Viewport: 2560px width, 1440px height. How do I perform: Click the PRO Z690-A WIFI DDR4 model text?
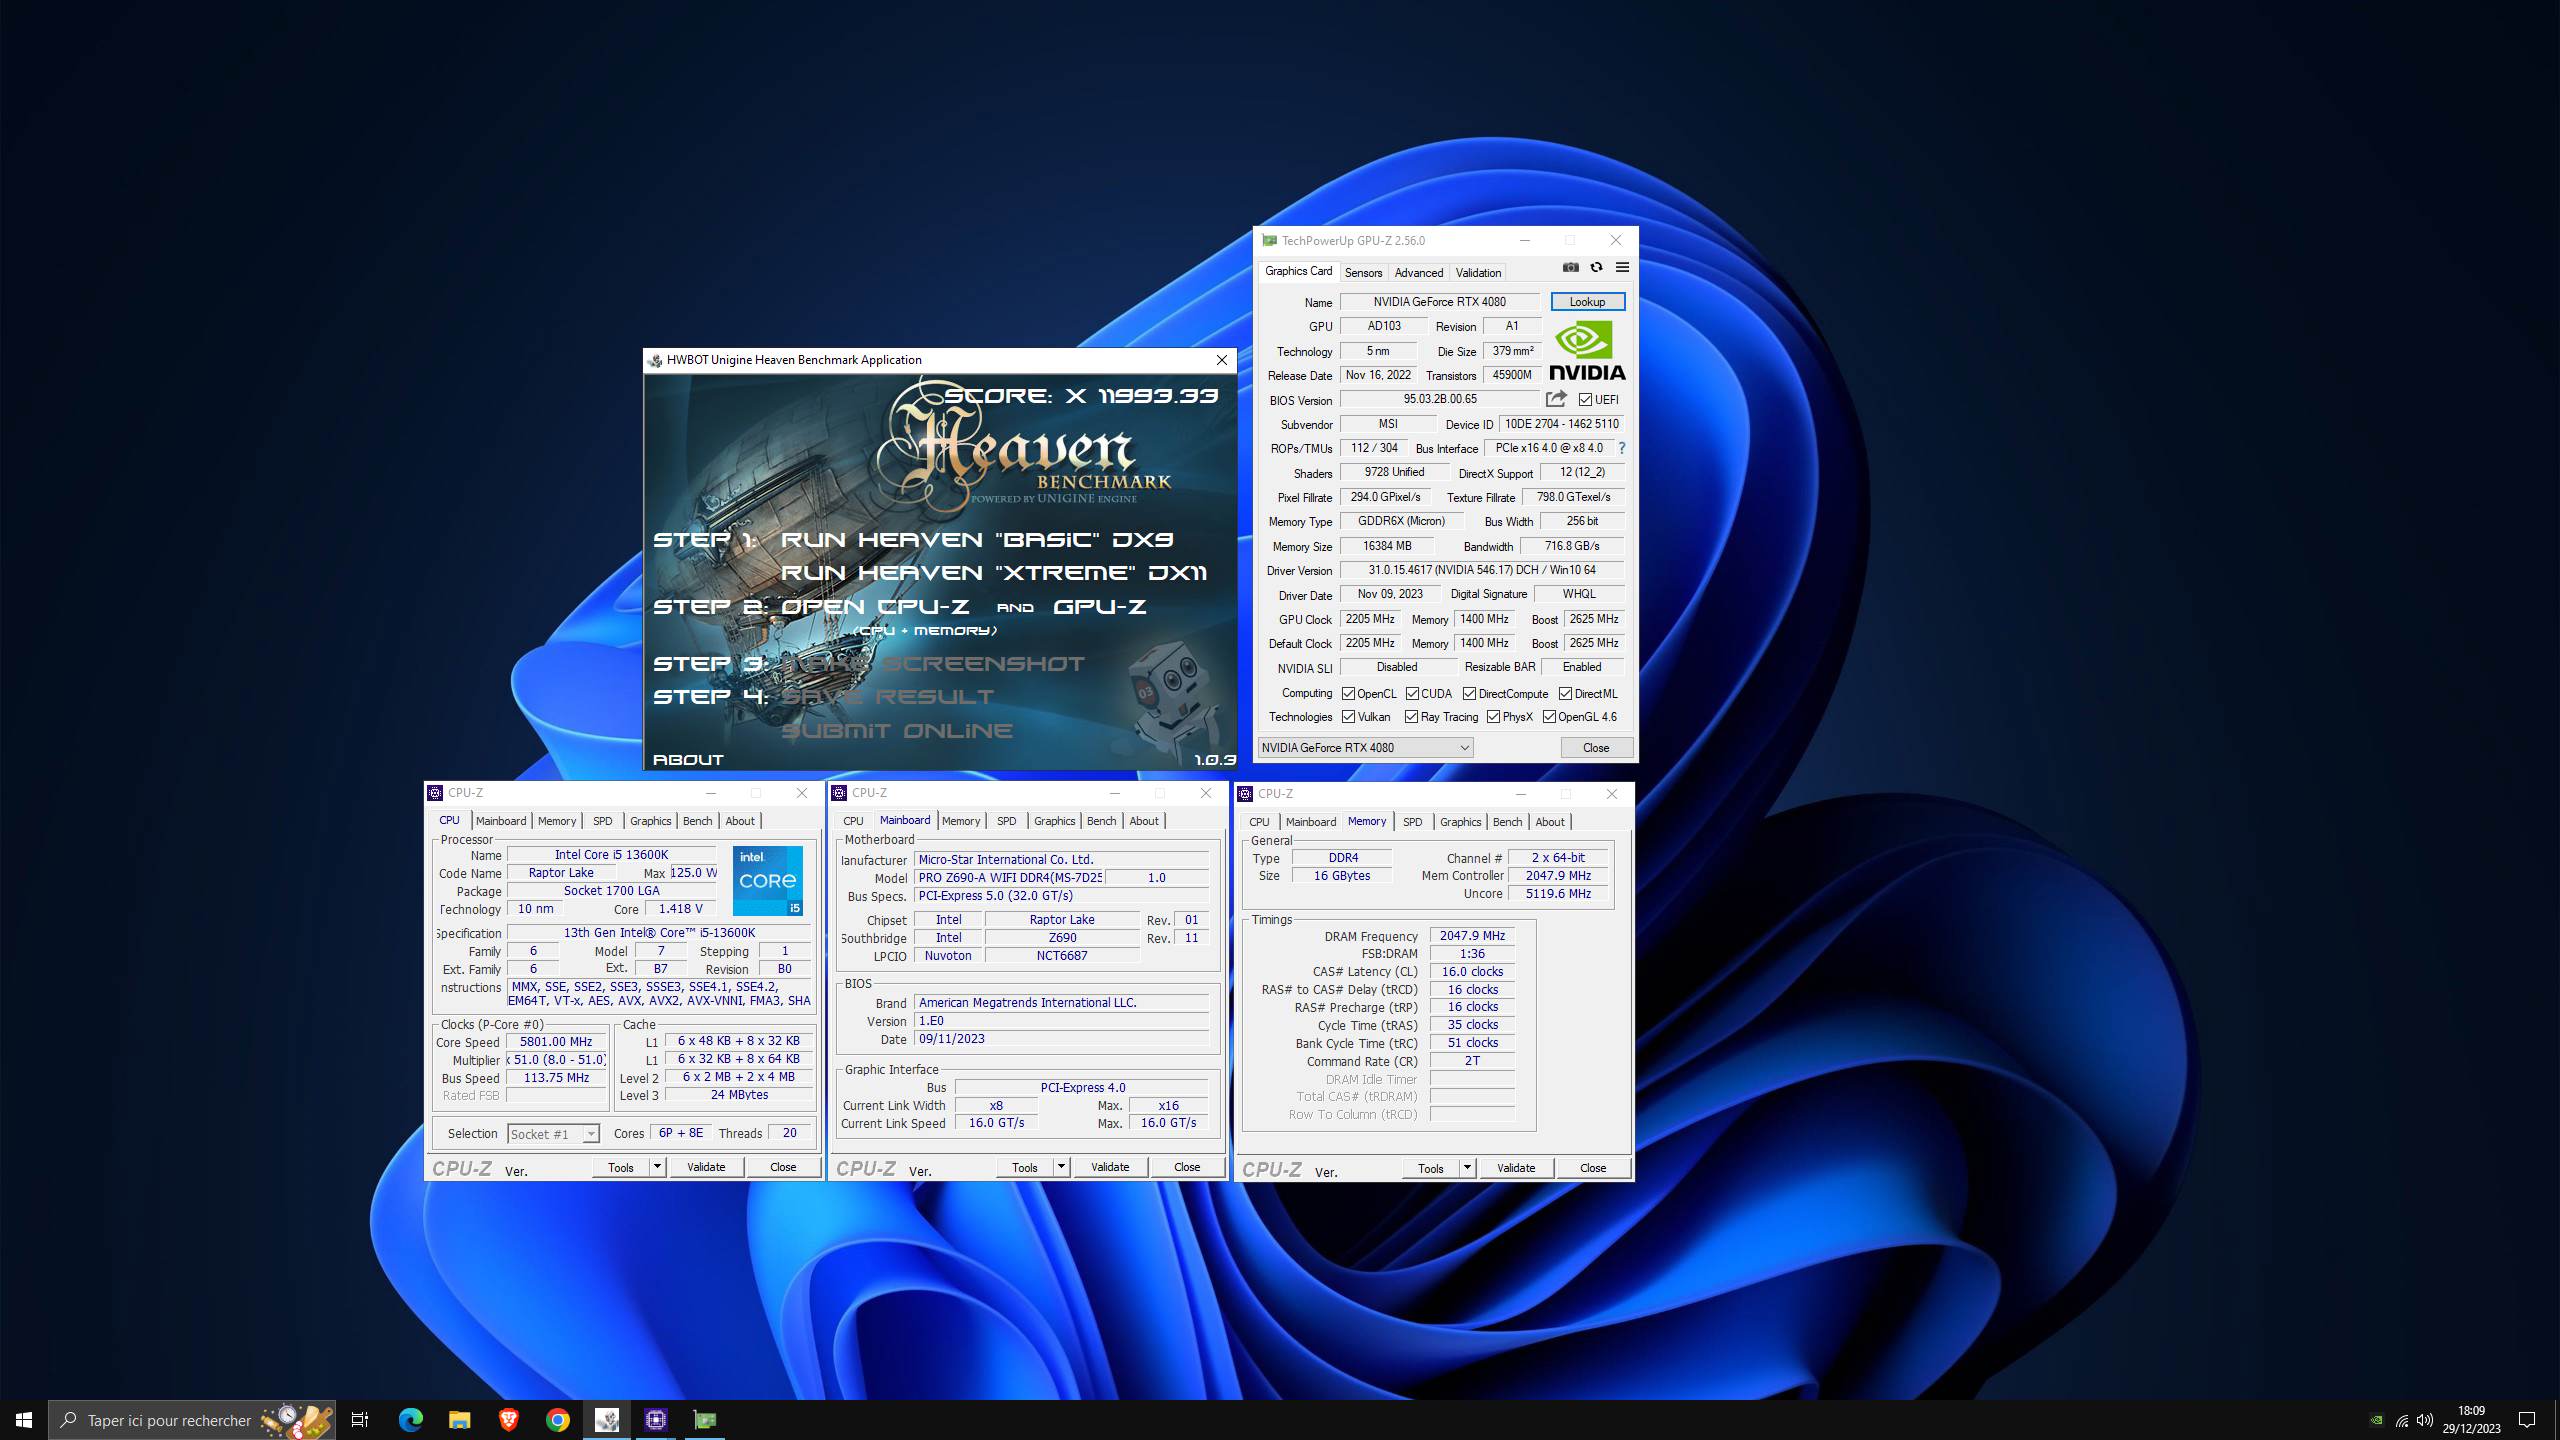(x=1009, y=878)
